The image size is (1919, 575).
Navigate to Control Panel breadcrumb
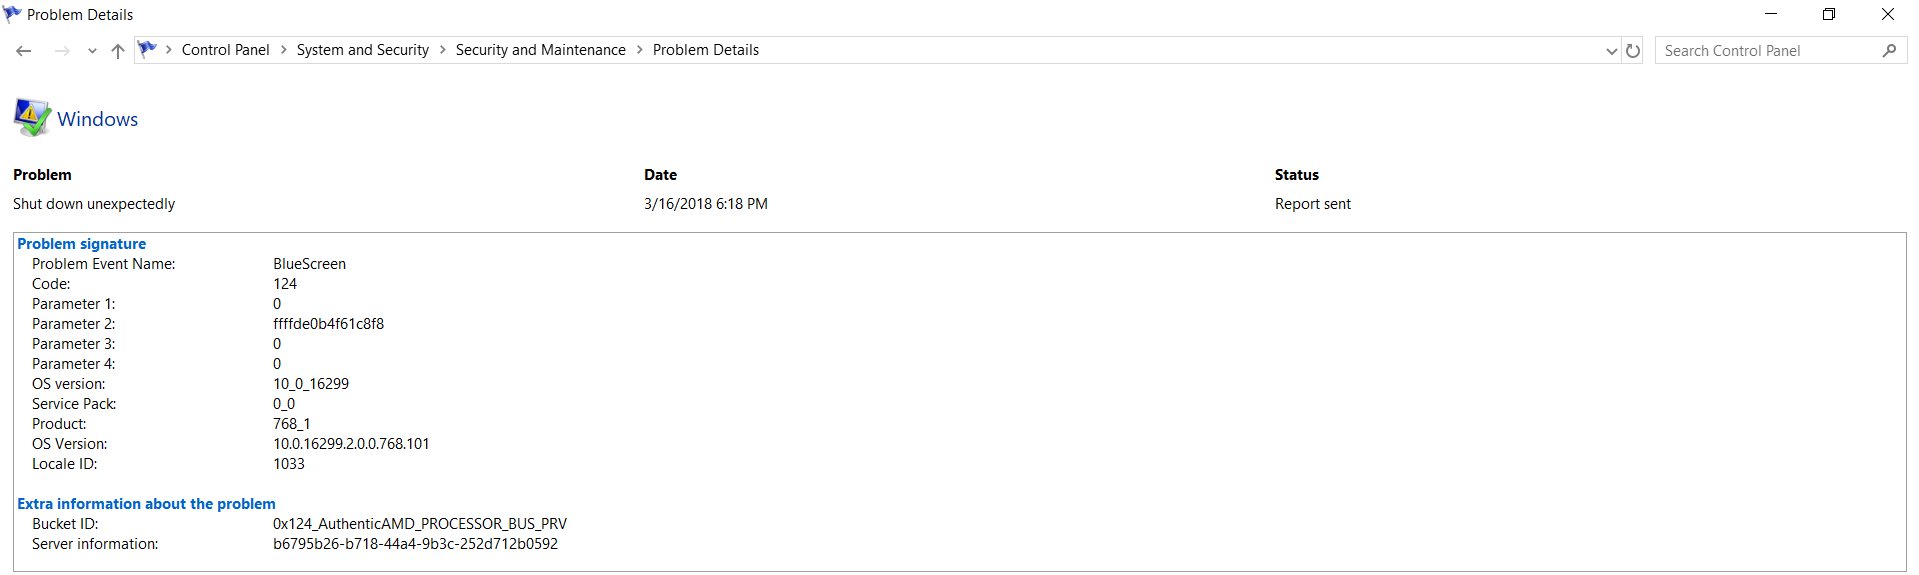click(226, 50)
